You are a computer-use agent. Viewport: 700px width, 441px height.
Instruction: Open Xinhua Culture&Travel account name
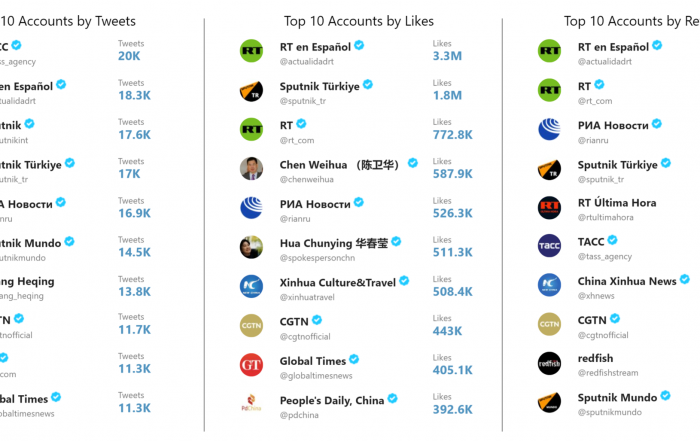pyautogui.click(x=338, y=283)
